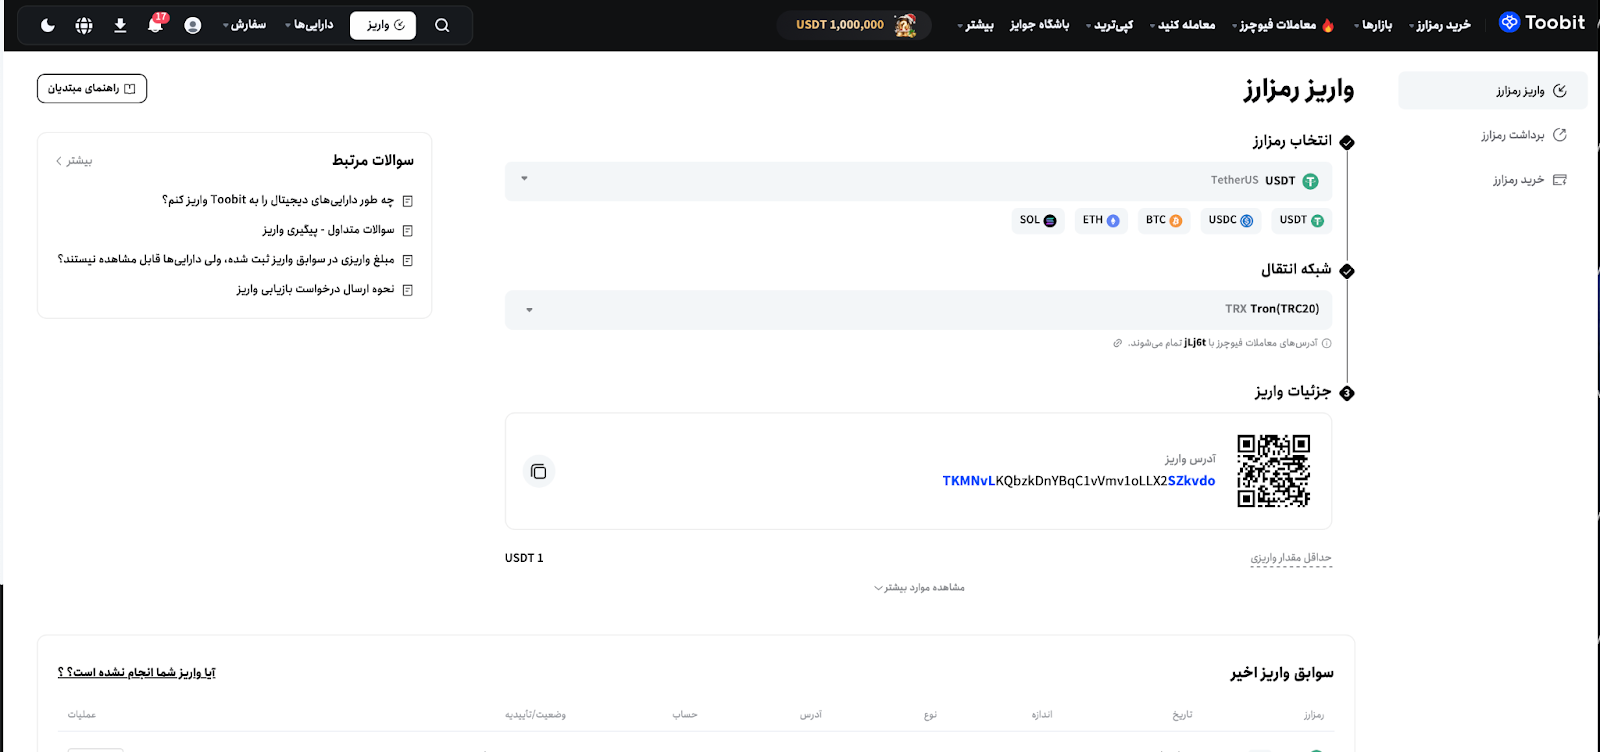Click the واریز button in the top bar
Image resolution: width=1600 pixels, height=752 pixels.
[383, 25]
